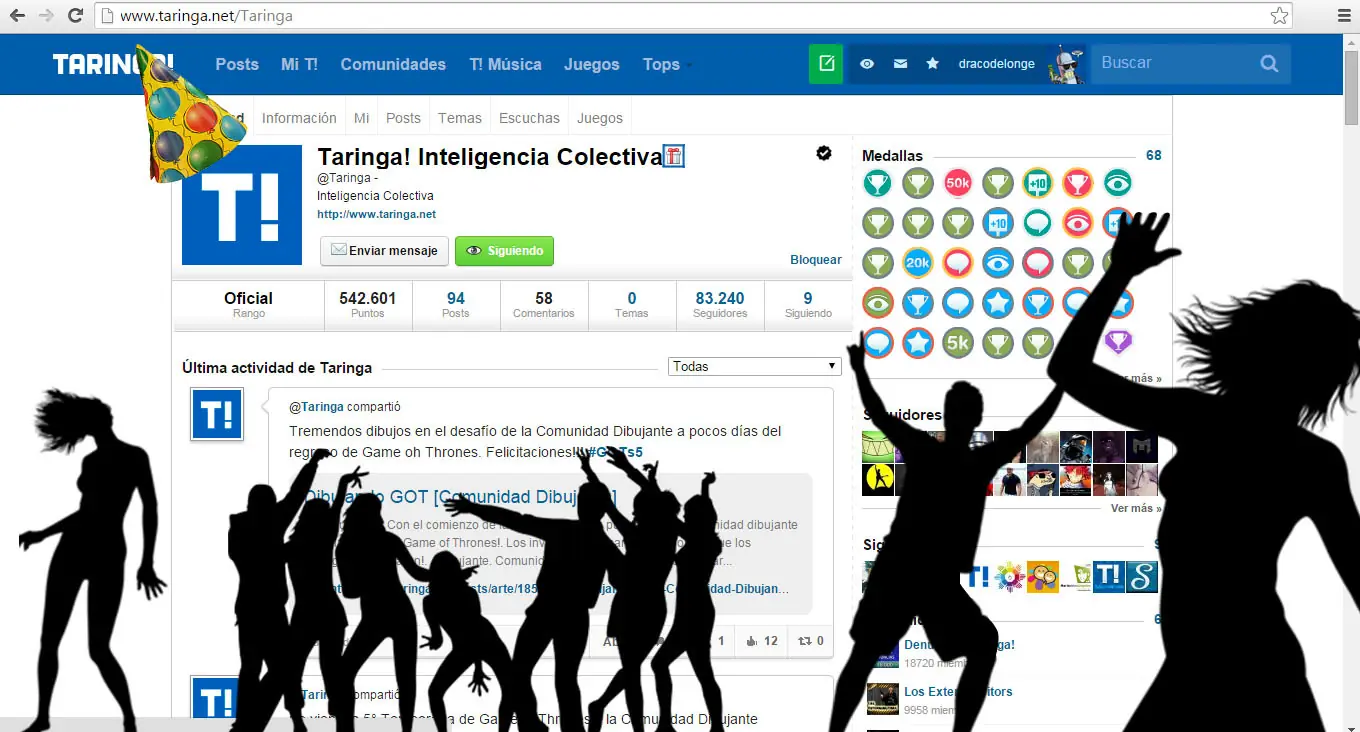1360x732 pixels.
Task: Open the colorful flower followed-user avatar
Action: [x=1009, y=576]
